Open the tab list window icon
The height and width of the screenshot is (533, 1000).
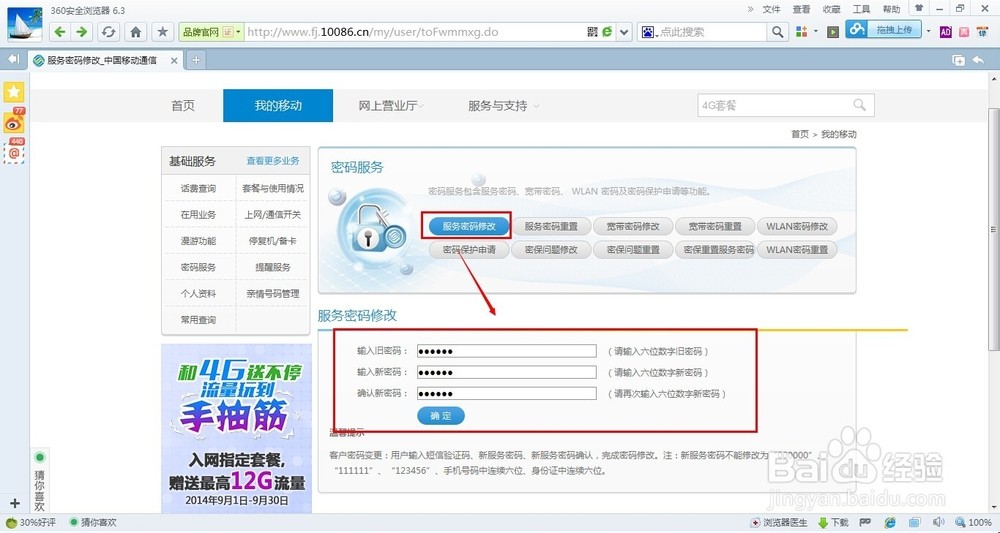pos(958,60)
